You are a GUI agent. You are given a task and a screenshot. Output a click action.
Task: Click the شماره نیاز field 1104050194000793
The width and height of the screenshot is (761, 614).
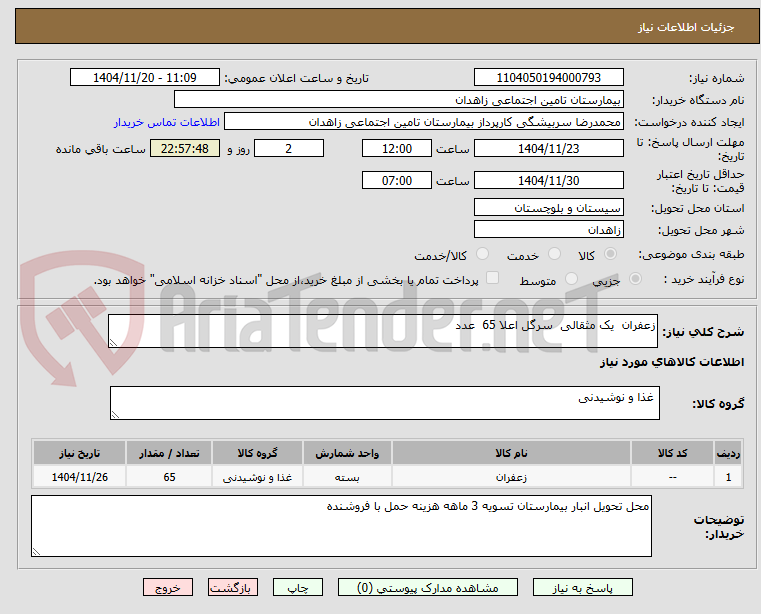click(x=548, y=78)
